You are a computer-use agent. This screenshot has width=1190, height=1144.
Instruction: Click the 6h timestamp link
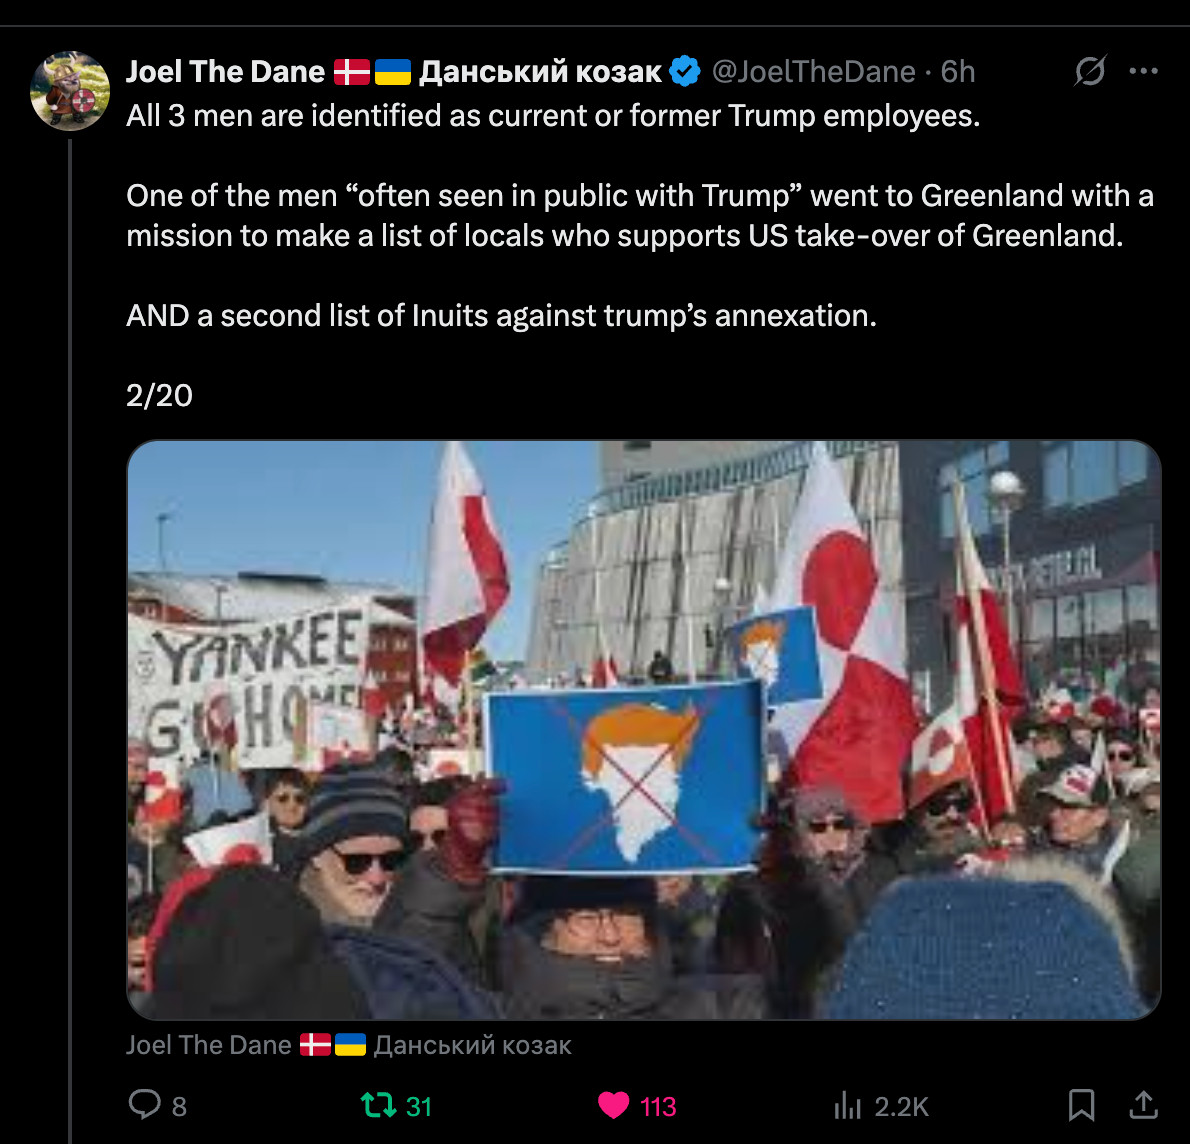click(958, 72)
